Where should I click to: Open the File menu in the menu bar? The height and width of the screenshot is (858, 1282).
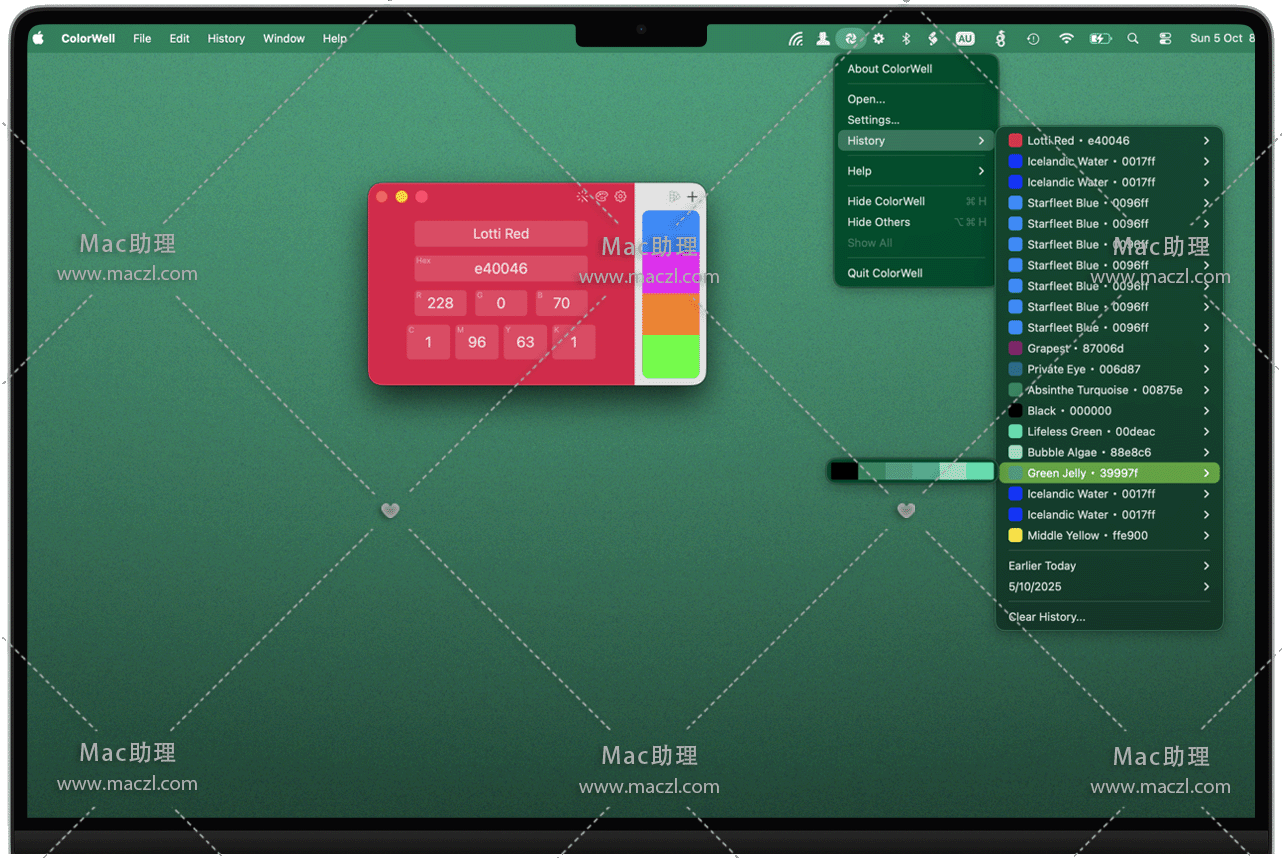[x=142, y=39]
